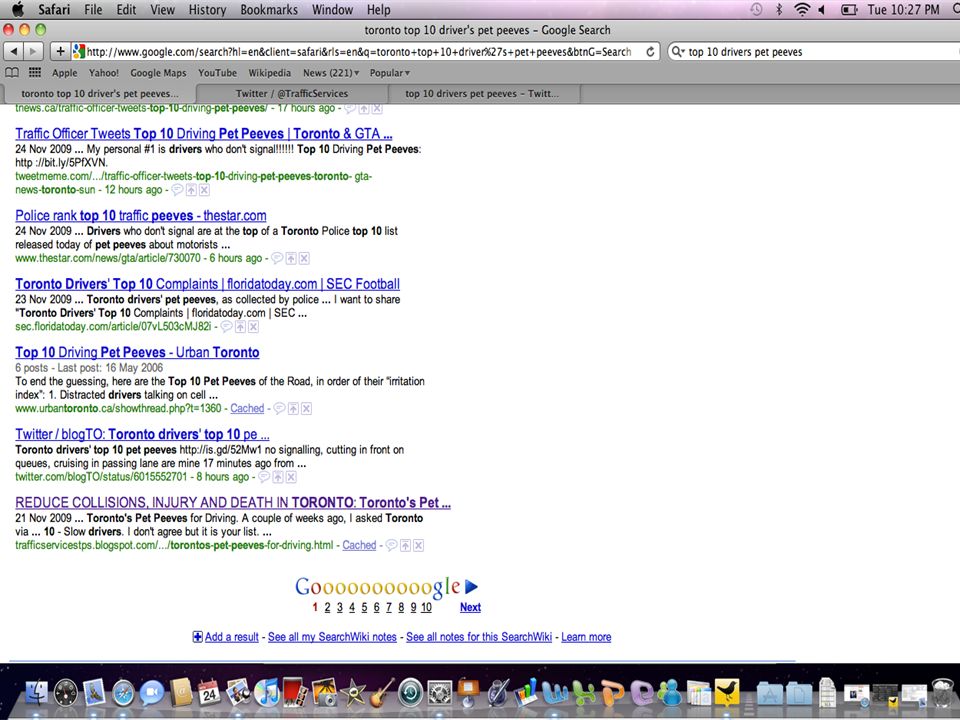960x720 pixels.
Task: Open Safari compass icon in Dock
Action: click(x=123, y=693)
